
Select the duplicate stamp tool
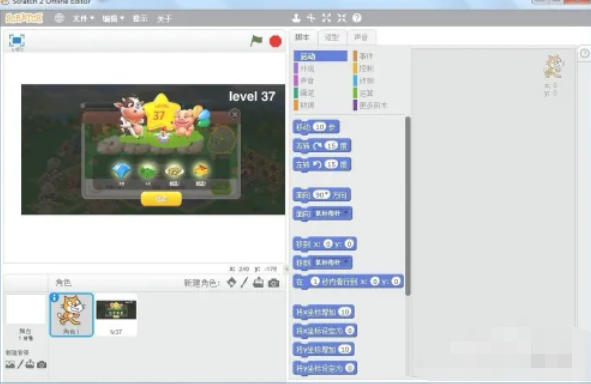pos(296,18)
